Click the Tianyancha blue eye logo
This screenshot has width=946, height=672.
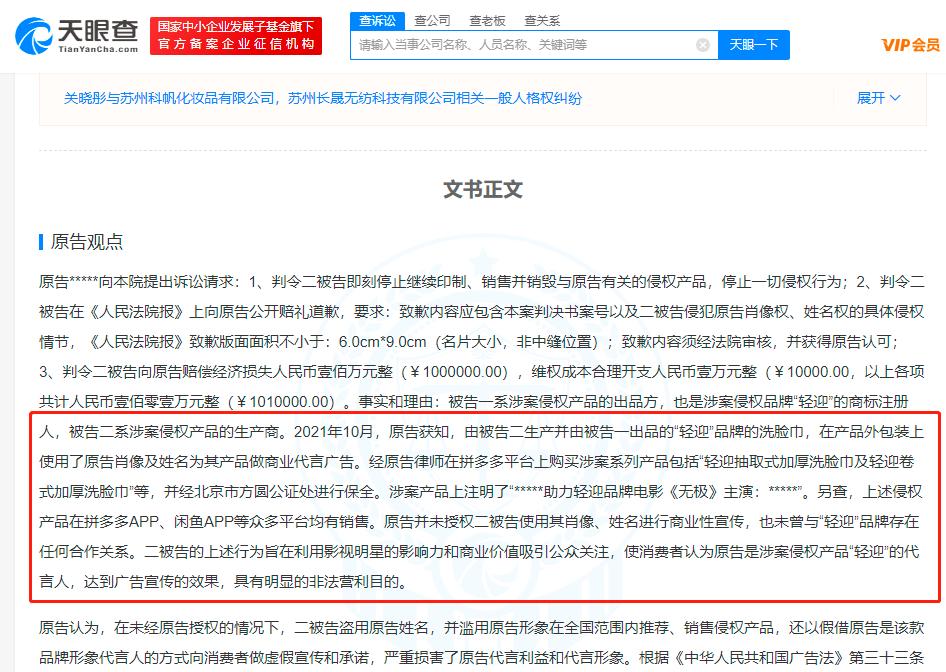pyautogui.click(x=35, y=35)
